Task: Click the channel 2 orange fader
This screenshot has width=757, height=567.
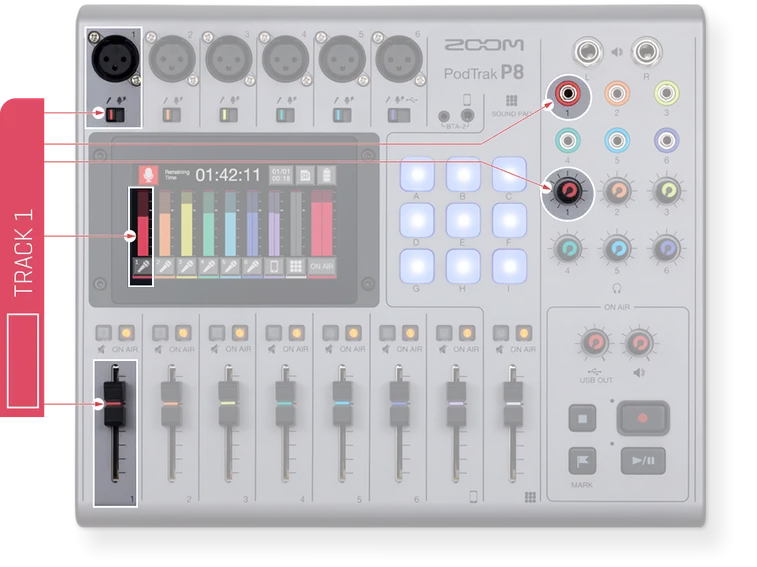Action: pos(169,405)
